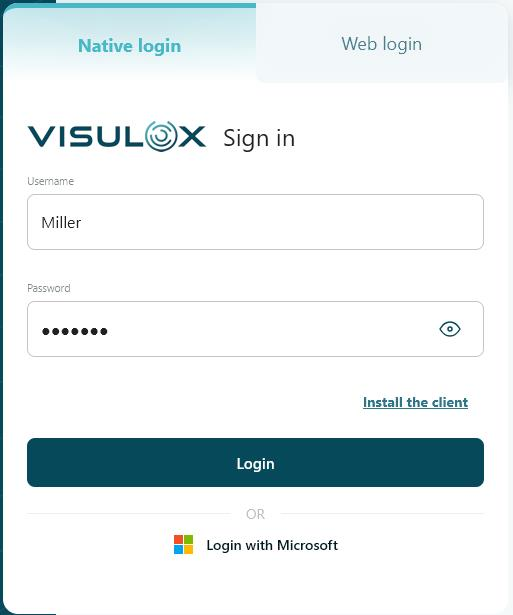Click the Sign in heading
Viewport: 513px width, 615px height.
[259, 138]
